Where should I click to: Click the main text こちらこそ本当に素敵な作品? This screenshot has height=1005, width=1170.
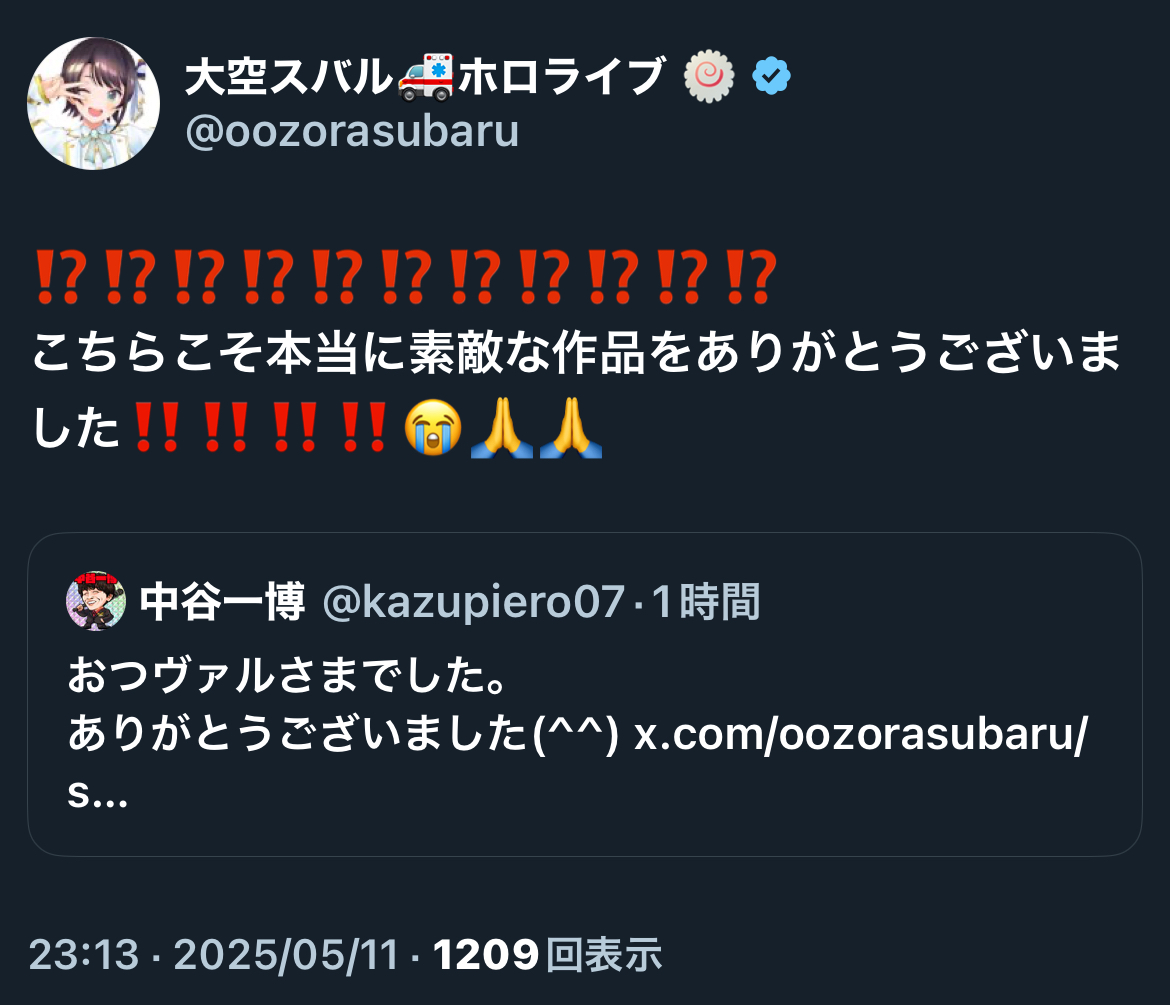click(x=338, y=352)
